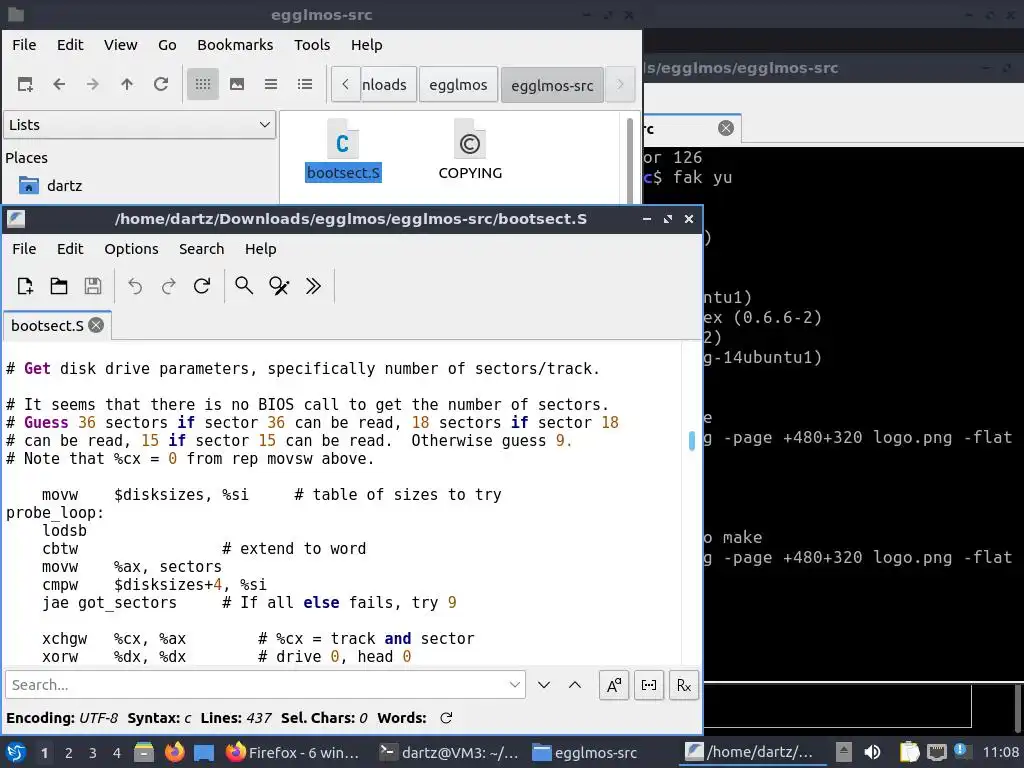
Task: Switch file manager to icon view
Action: pyautogui.click(x=202, y=84)
